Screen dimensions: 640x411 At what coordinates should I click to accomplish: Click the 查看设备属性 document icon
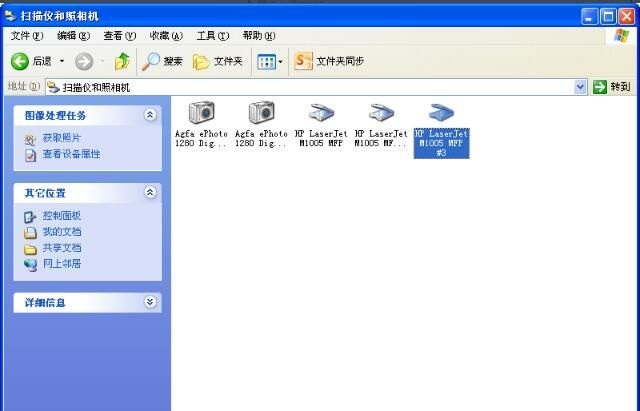(x=31, y=155)
